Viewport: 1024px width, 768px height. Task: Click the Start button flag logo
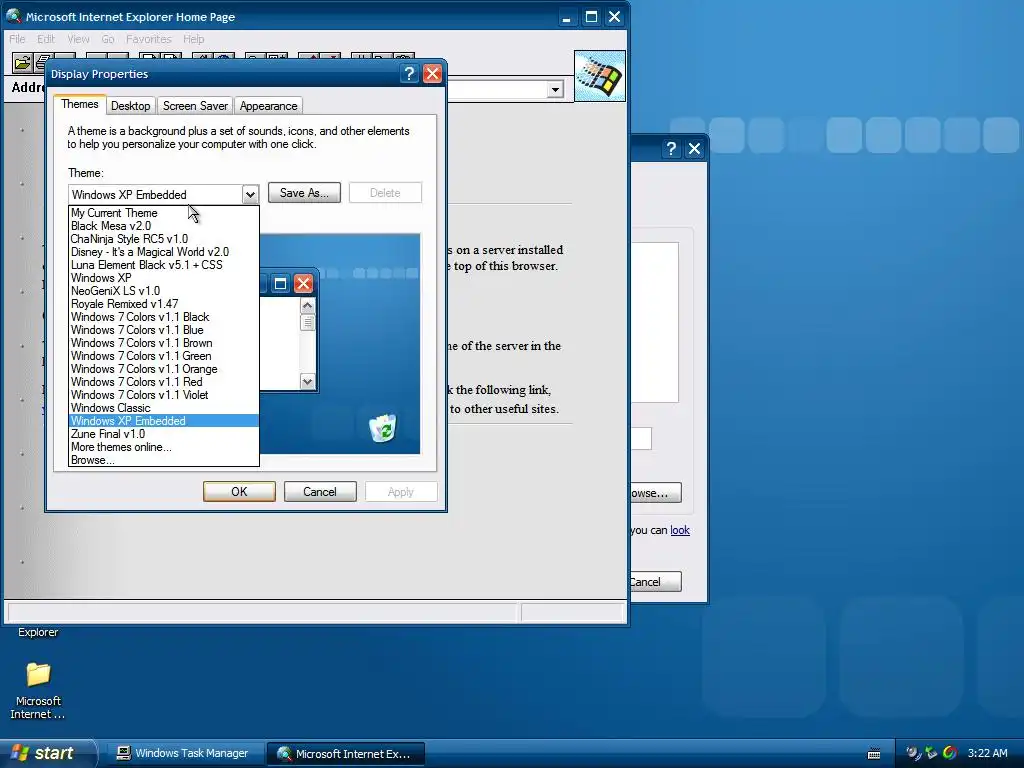(20, 753)
